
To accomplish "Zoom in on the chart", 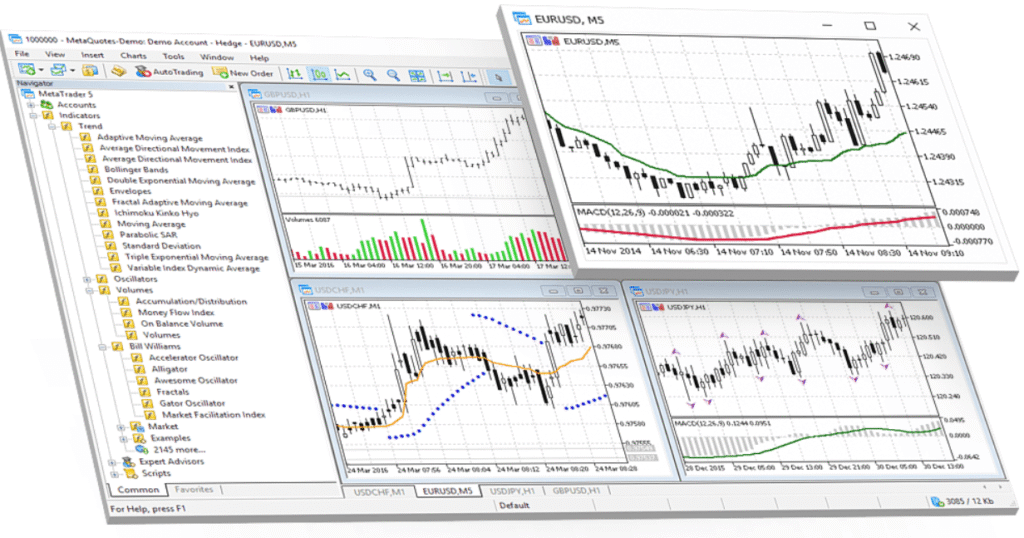I will [x=370, y=74].
